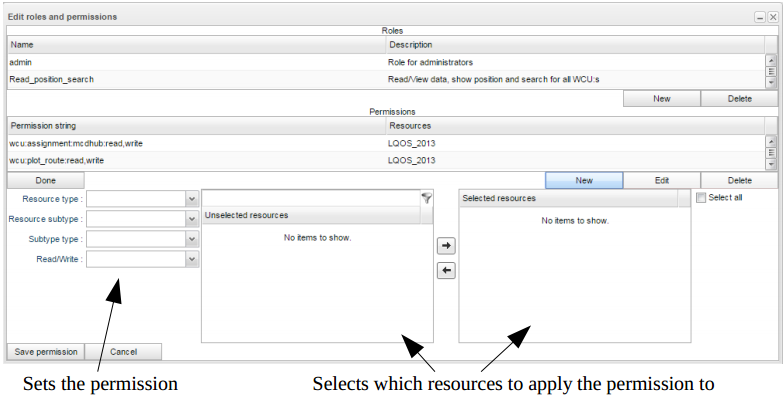Click Save permission button
783x396 pixels.
[x=45, y=352]
